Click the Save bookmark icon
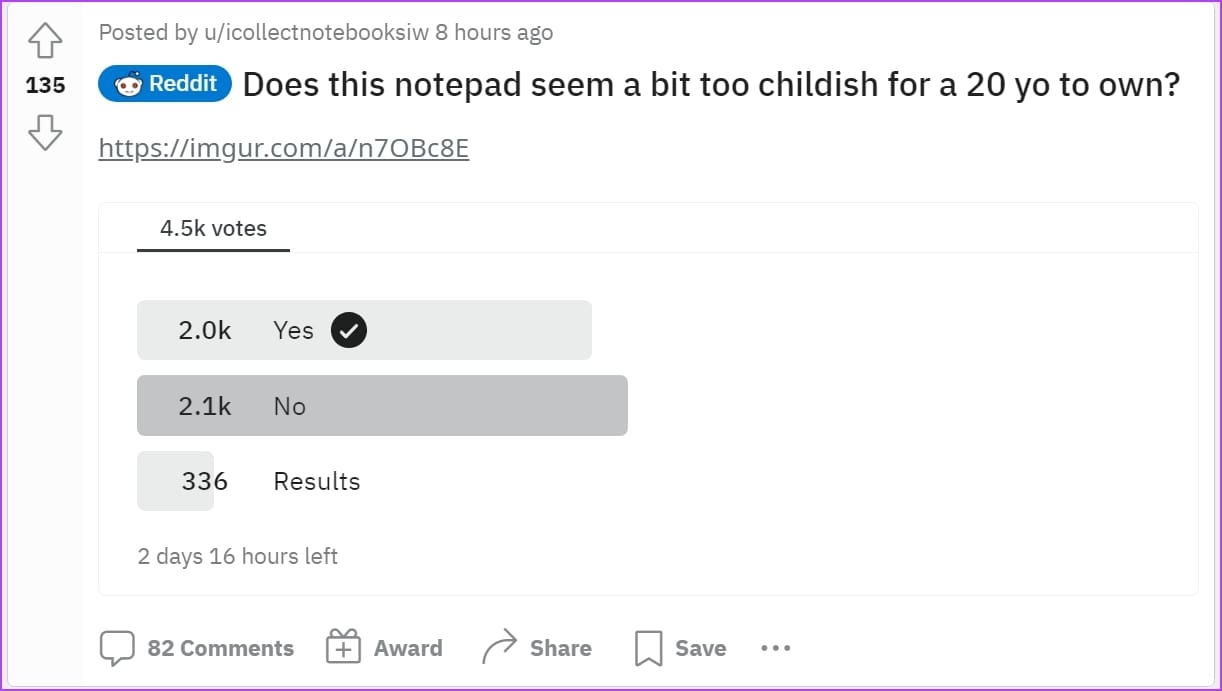Image resolution: width=1222 pixels, height=691 pixels. pyautogui.click(x=648, y=648)
